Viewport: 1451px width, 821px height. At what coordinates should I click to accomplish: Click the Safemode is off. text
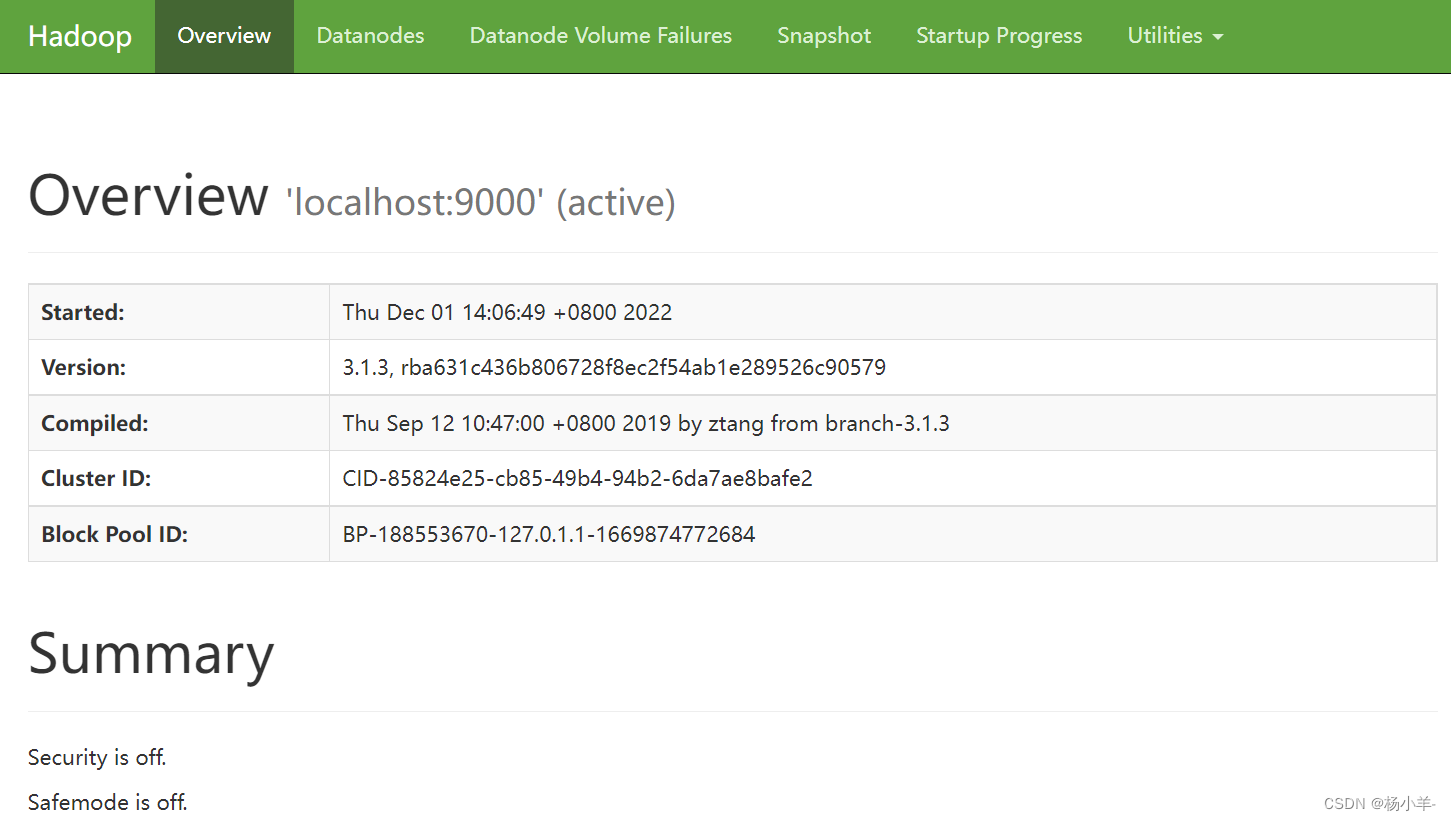point(108,802)
